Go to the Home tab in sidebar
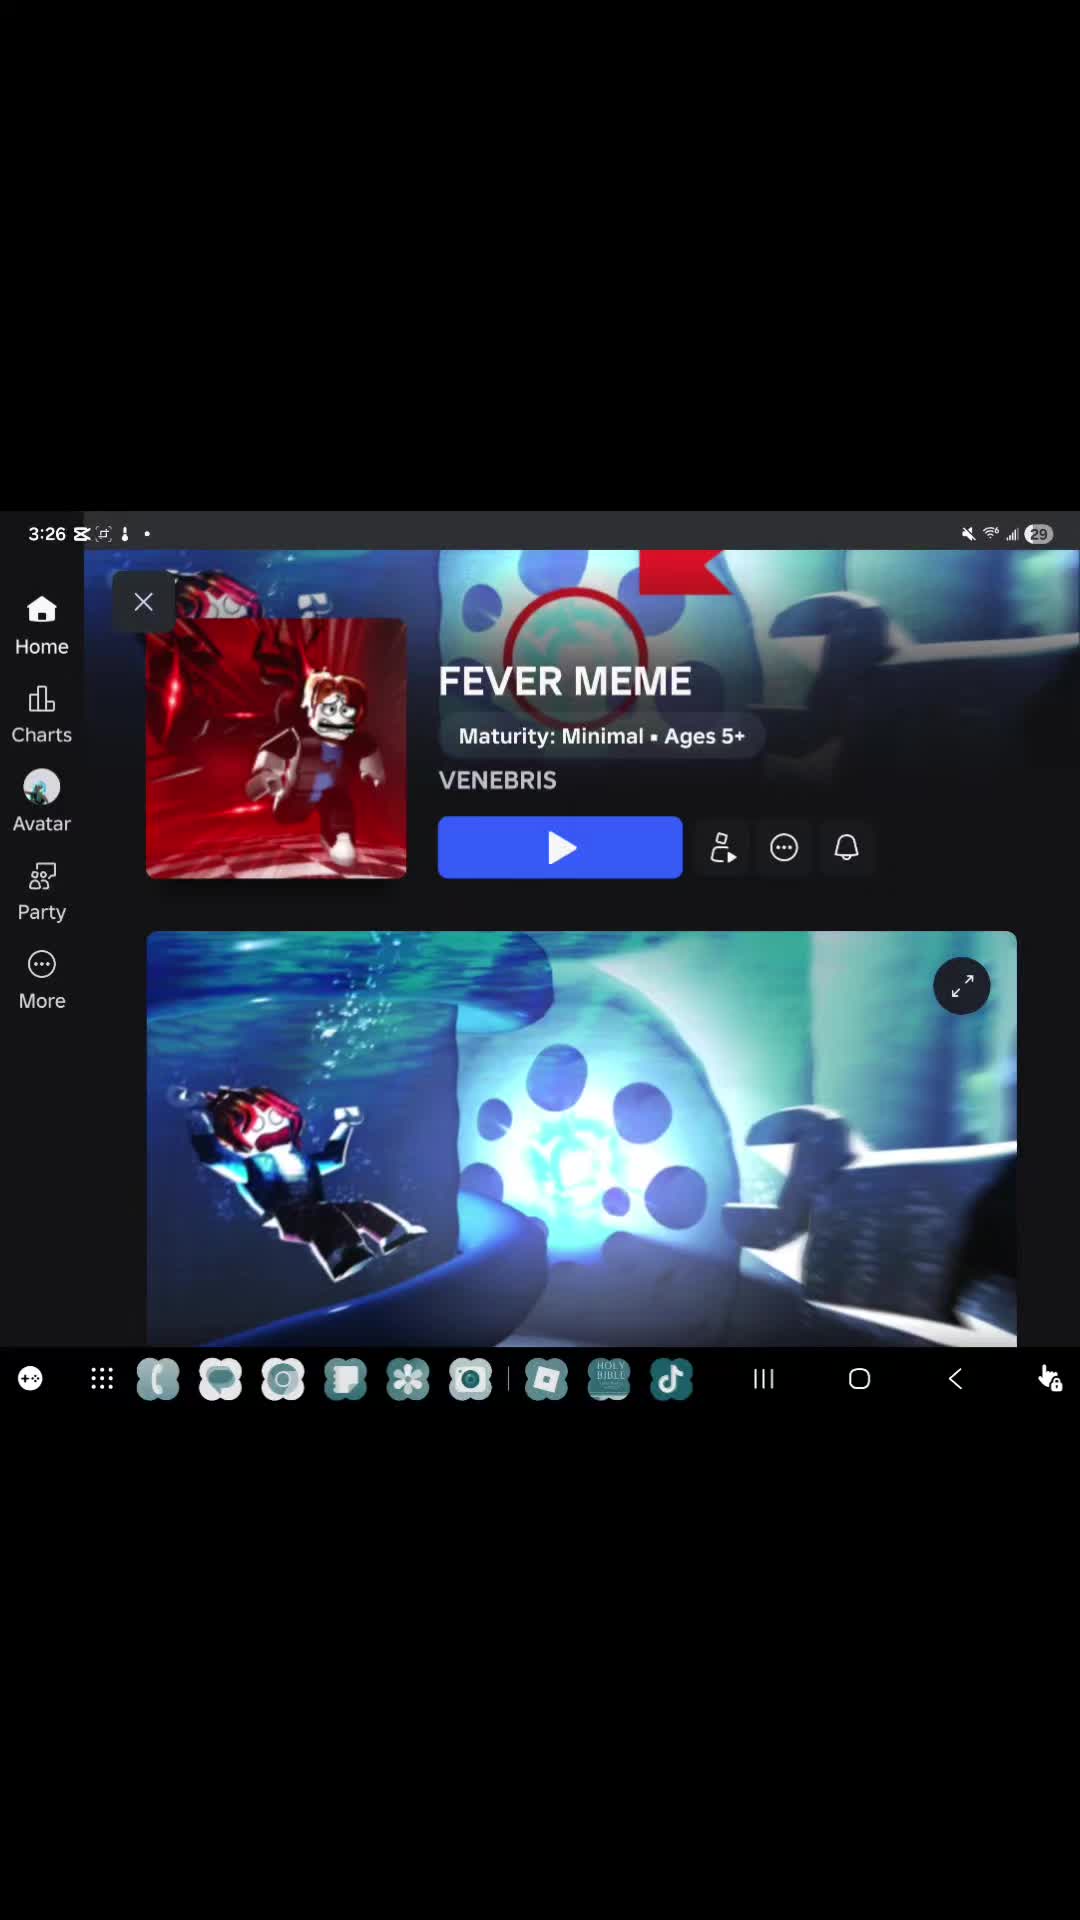Image resolution: width=1080 pixels, height=1920 pixels. [41, 626]
